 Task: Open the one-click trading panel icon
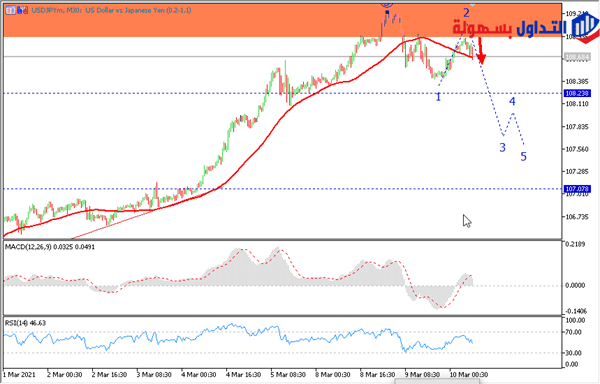point(23,10)
